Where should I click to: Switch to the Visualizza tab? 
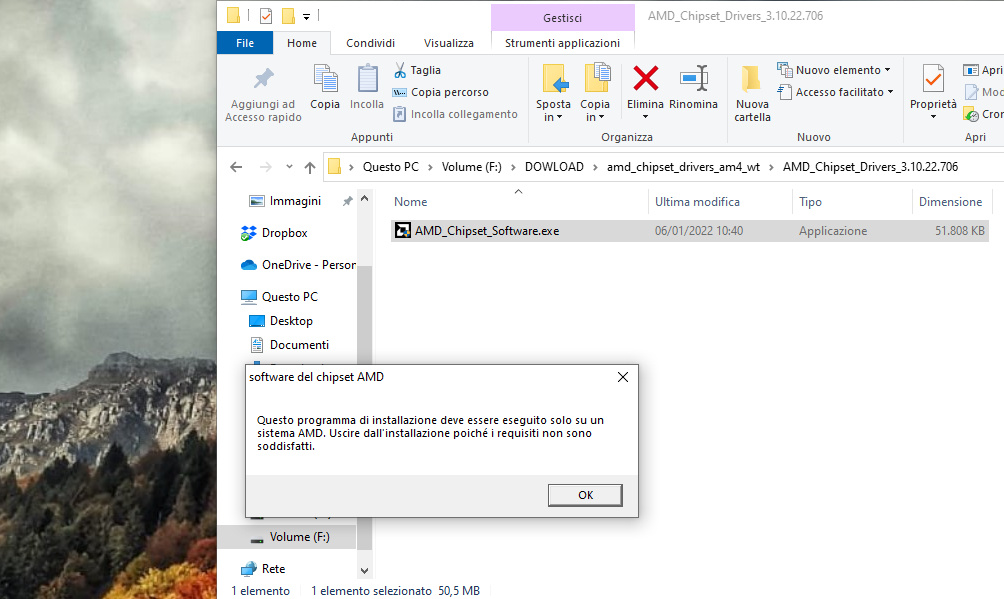[448, 43]
